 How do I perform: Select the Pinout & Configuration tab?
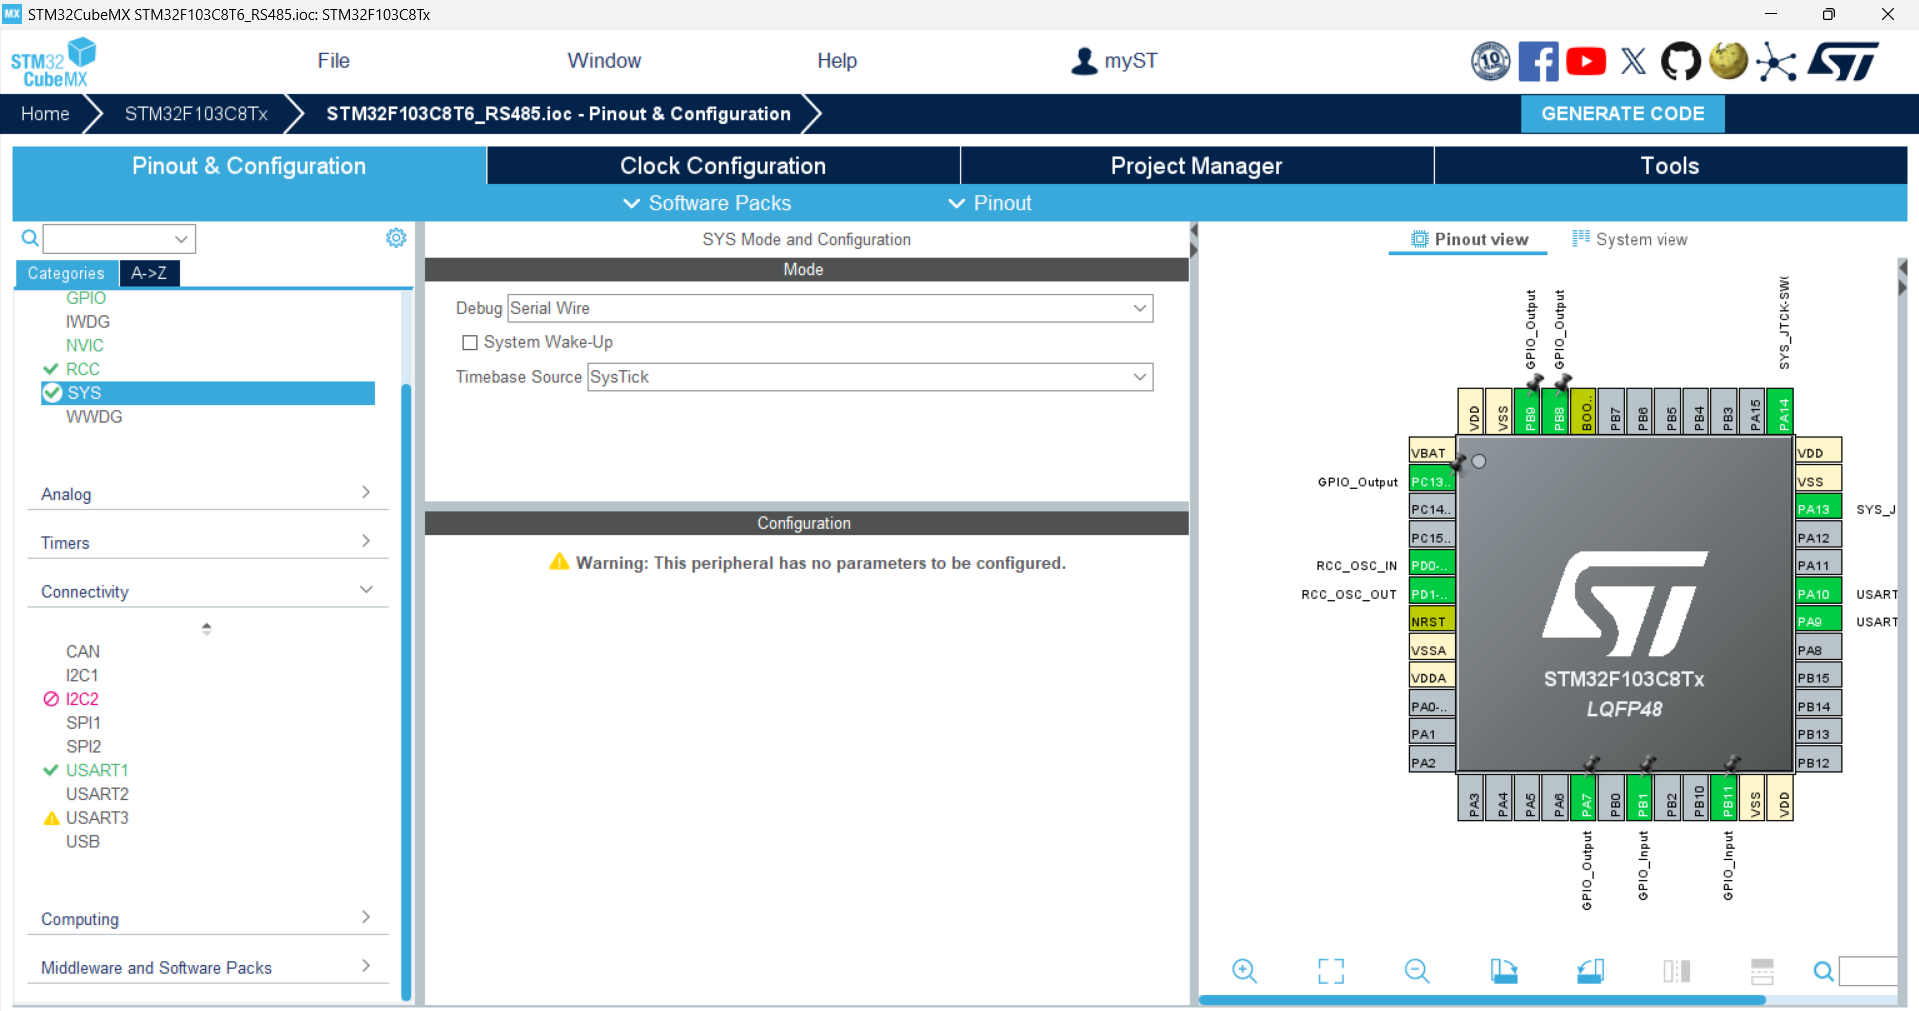249,166
